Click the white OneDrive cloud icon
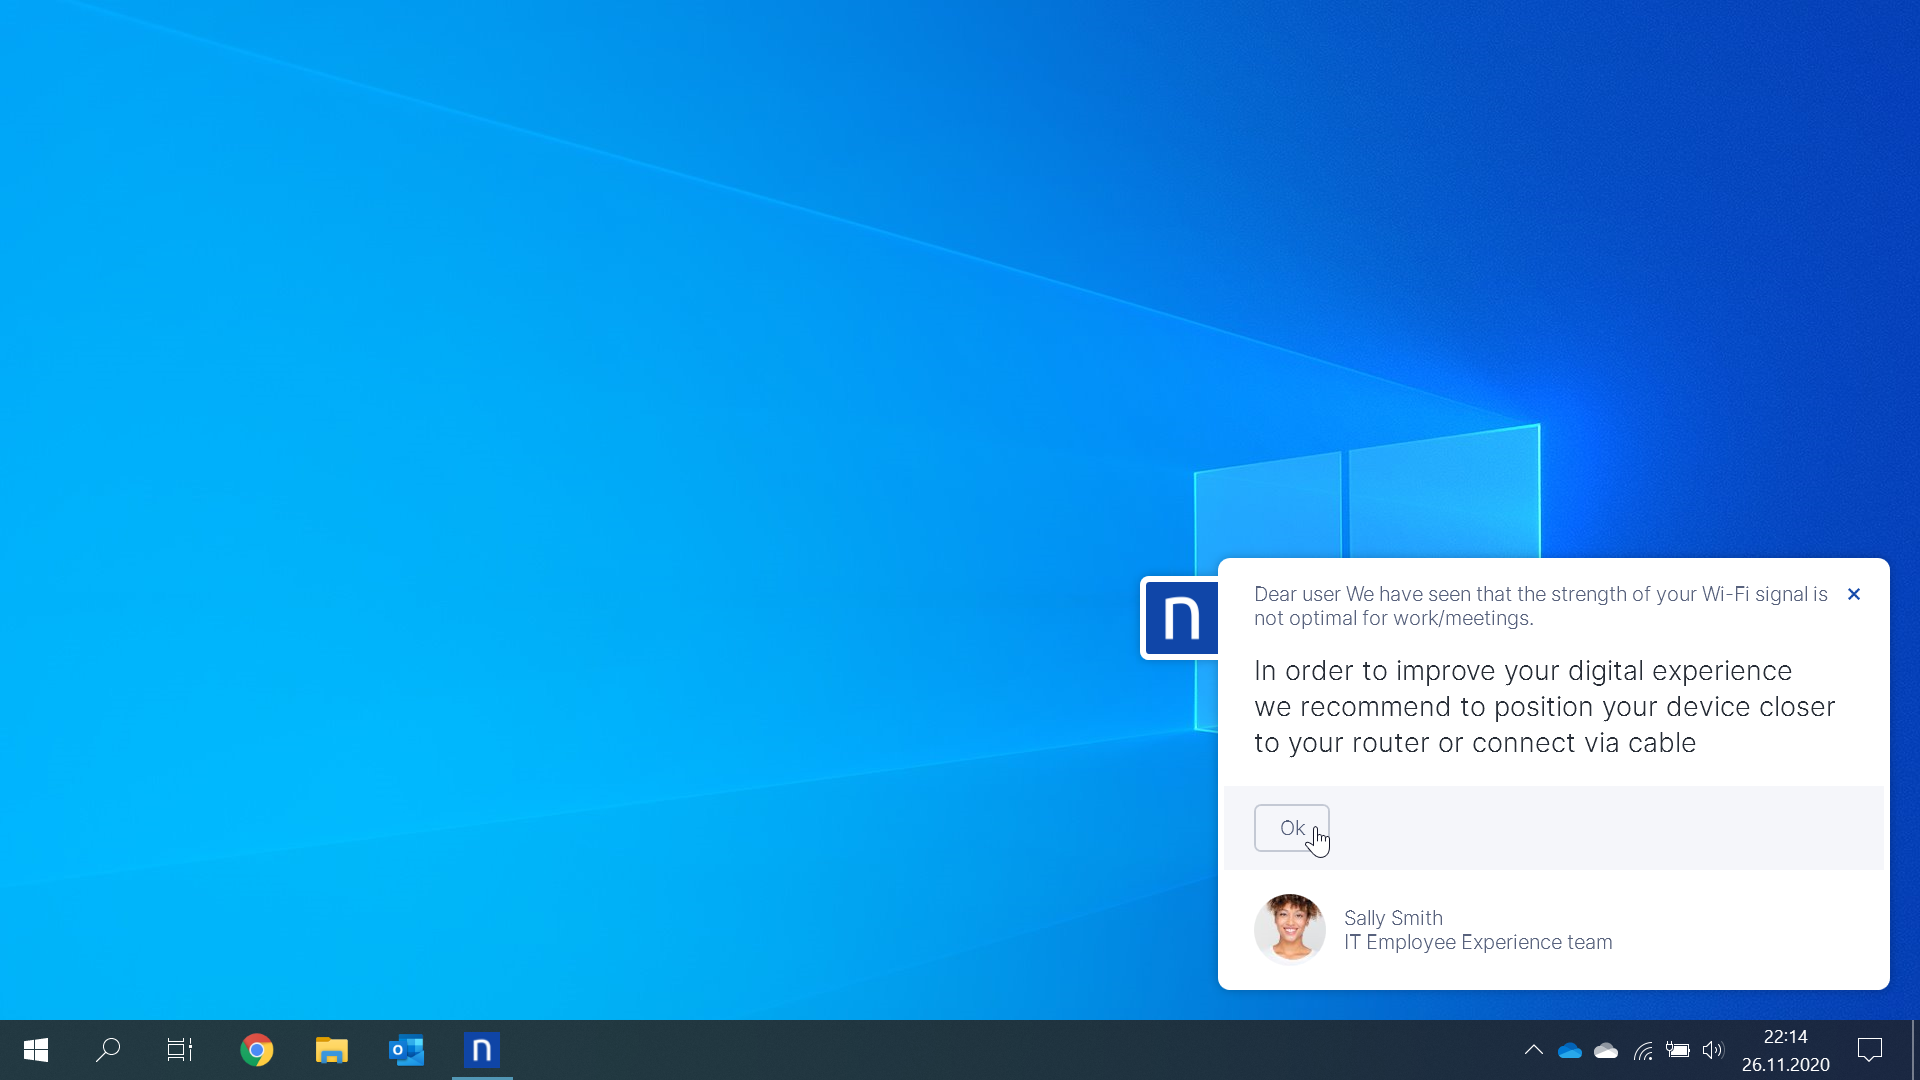 tap(1606, 1050)
